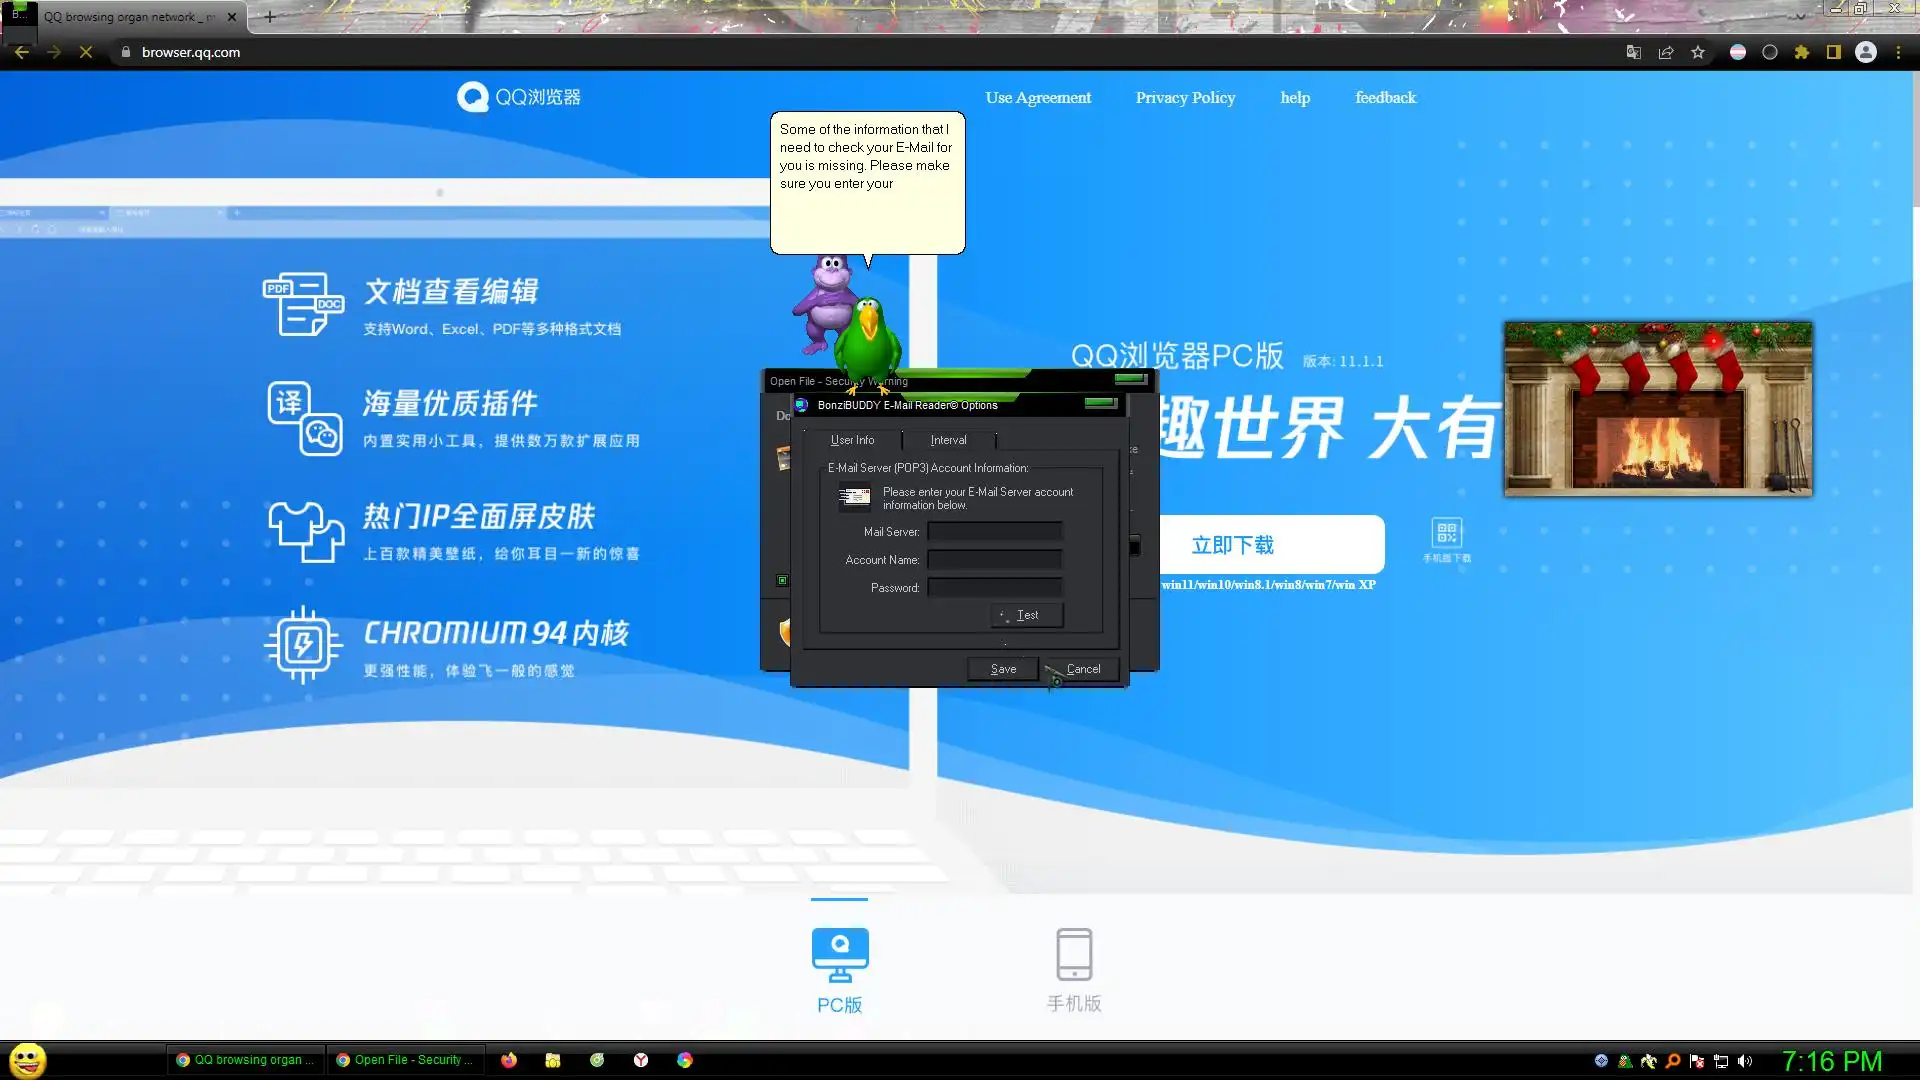Select the PC版 tab at the bottom

pyautogui.click(x=839, y=968)
